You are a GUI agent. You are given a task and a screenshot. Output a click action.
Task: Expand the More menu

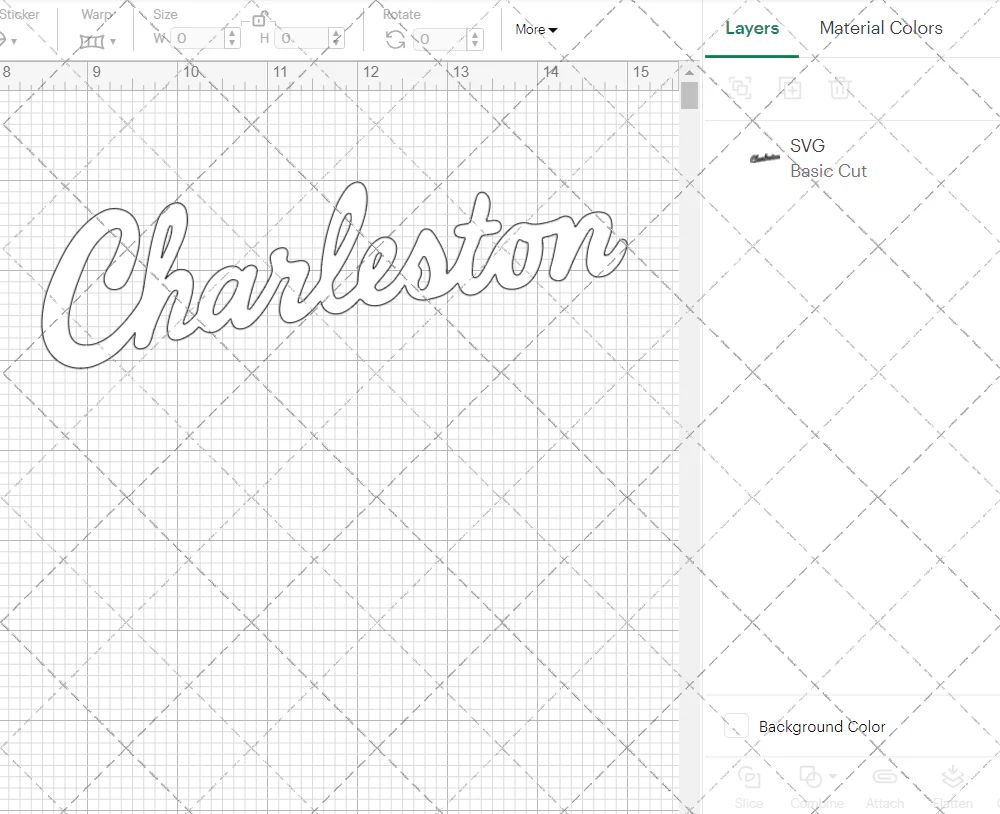tap(536, 30)
